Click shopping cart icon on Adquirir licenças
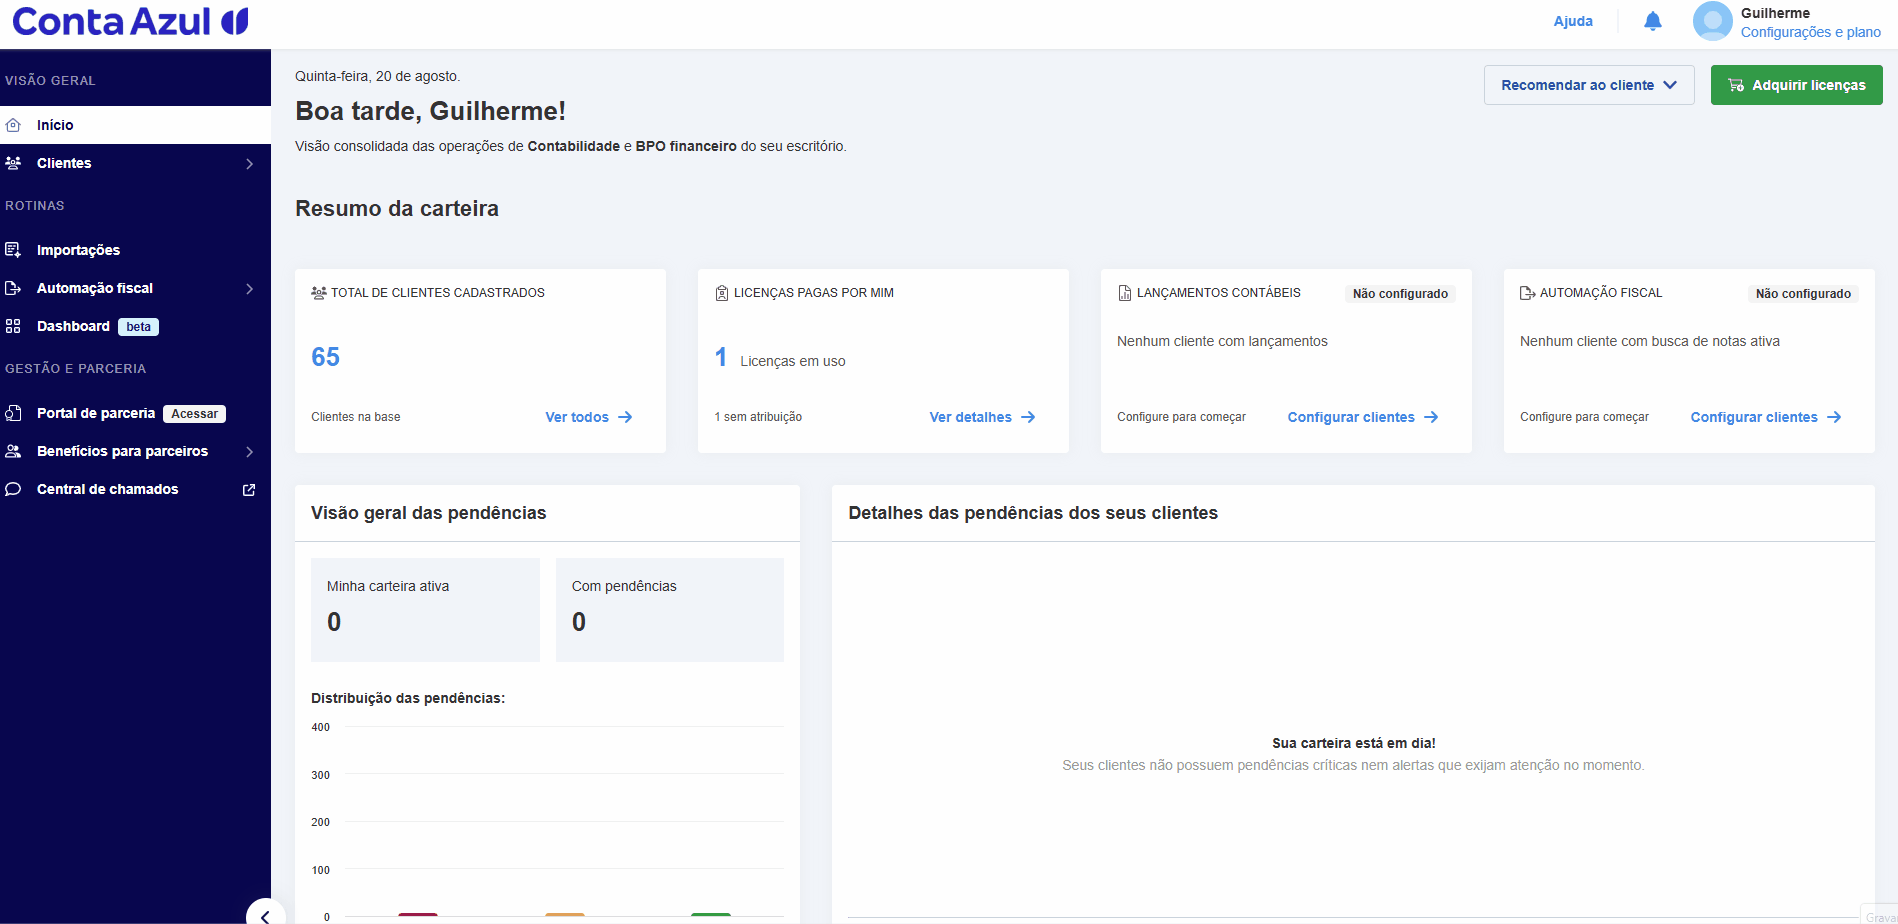 tap(1736, 85)
